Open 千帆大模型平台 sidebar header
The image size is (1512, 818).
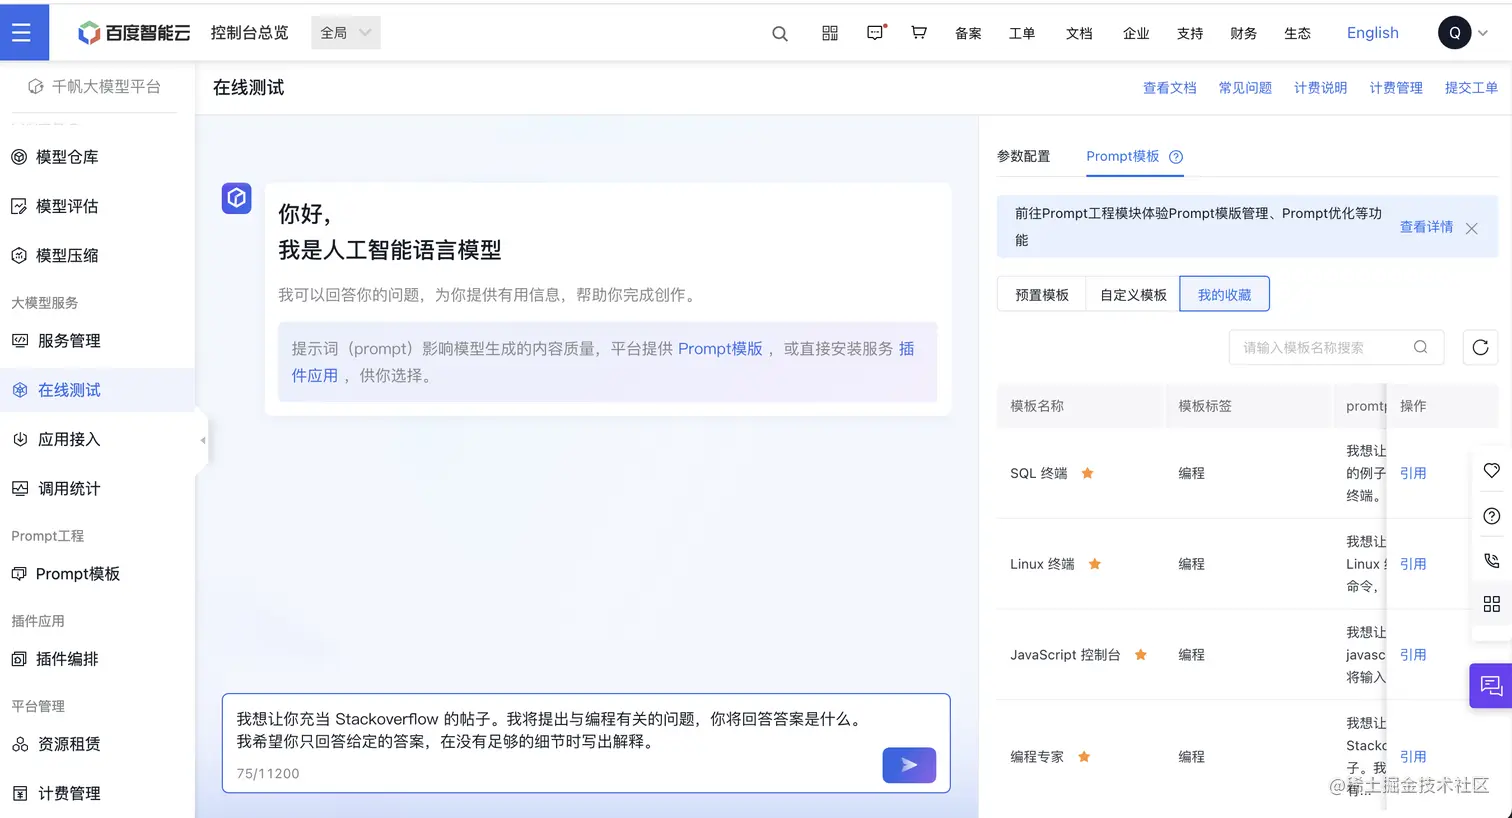(x=95, y=87)
